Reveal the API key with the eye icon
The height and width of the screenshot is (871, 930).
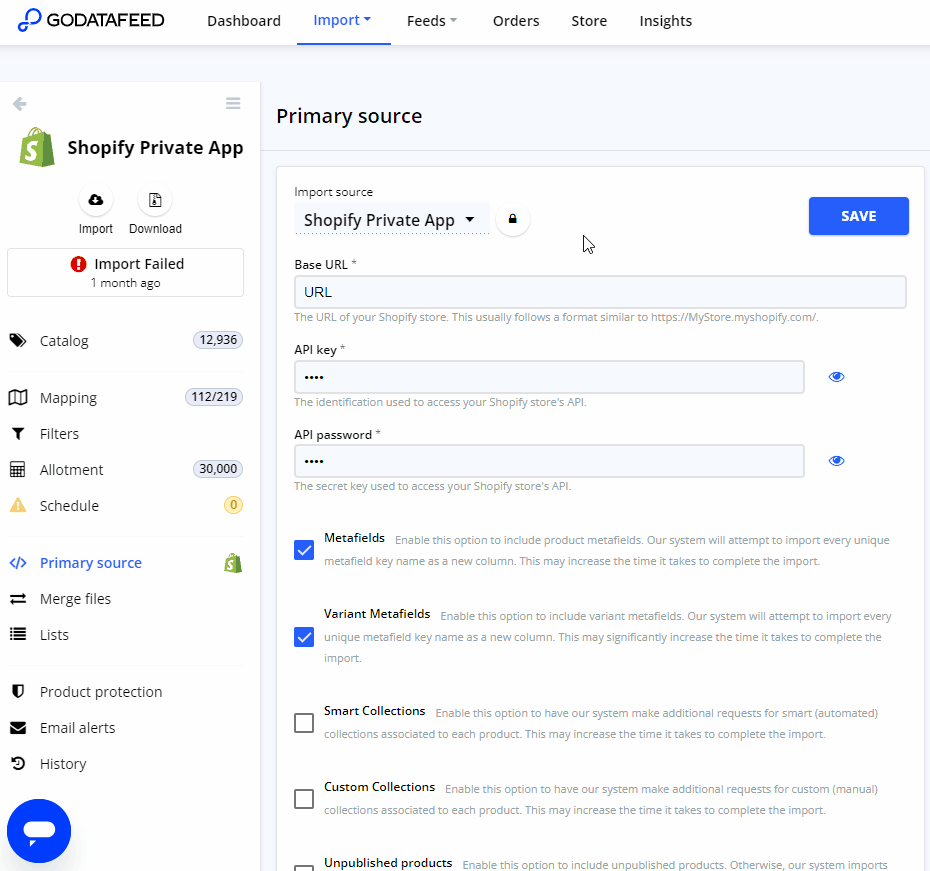tap(837, 377)
